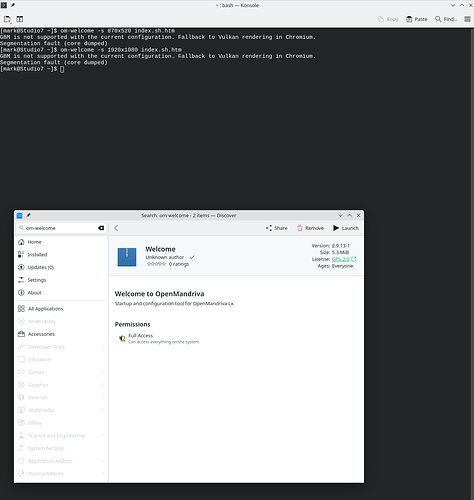Select System Settings category
The height and width of the screenshot is (500, 474).
[x=62, y=448]
